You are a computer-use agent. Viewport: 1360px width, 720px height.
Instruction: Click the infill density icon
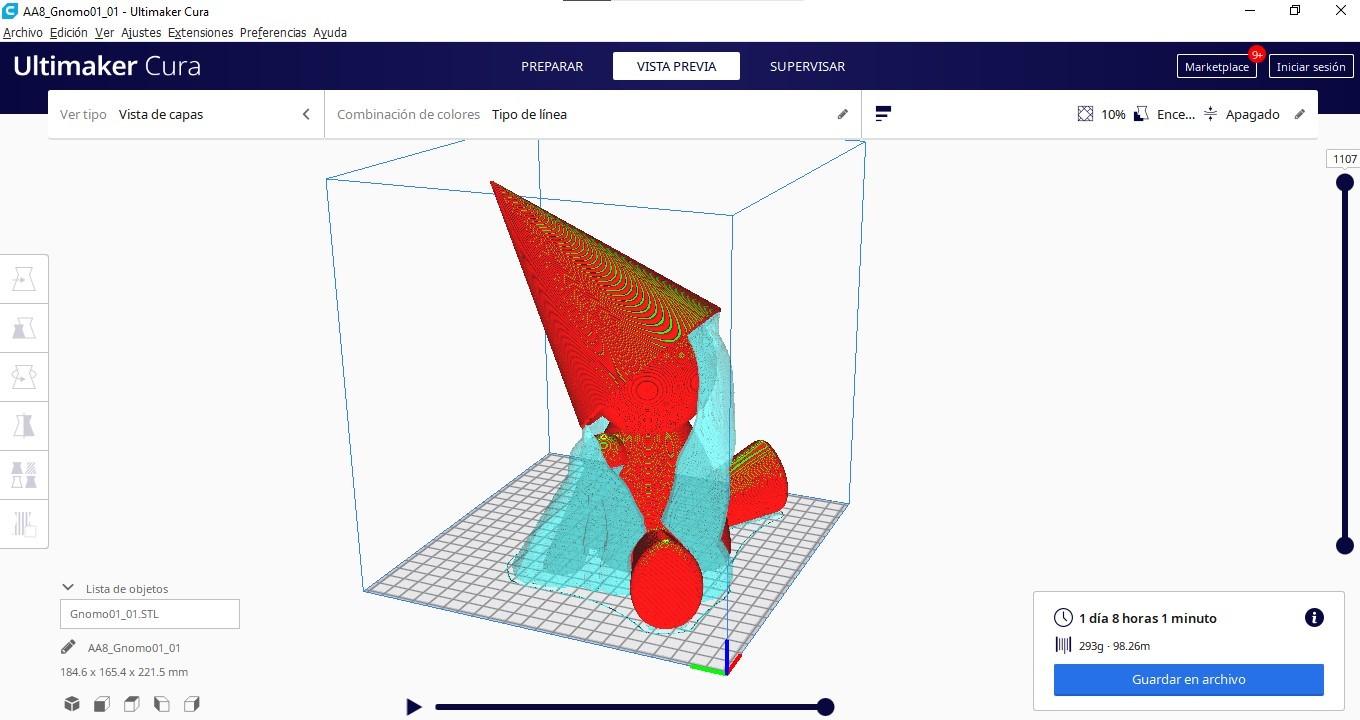[x=1085, y=114]
